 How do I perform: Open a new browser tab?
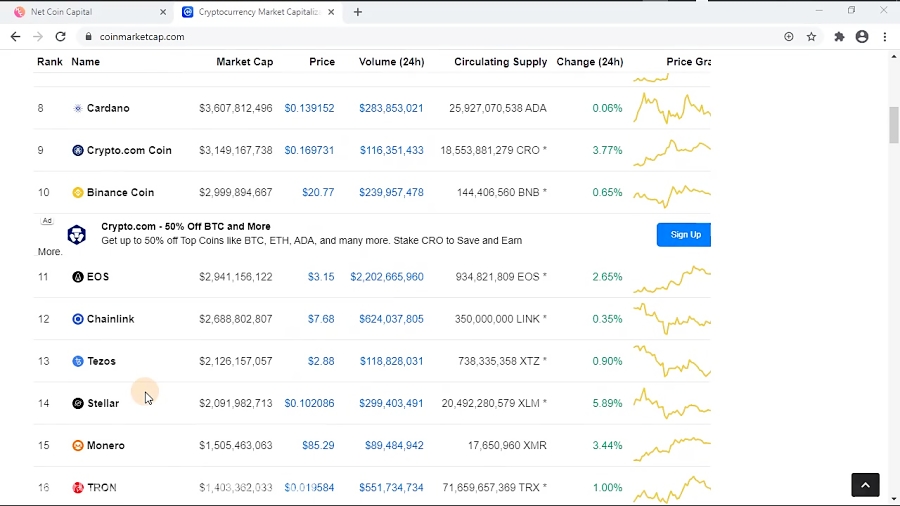click(358, 12)
